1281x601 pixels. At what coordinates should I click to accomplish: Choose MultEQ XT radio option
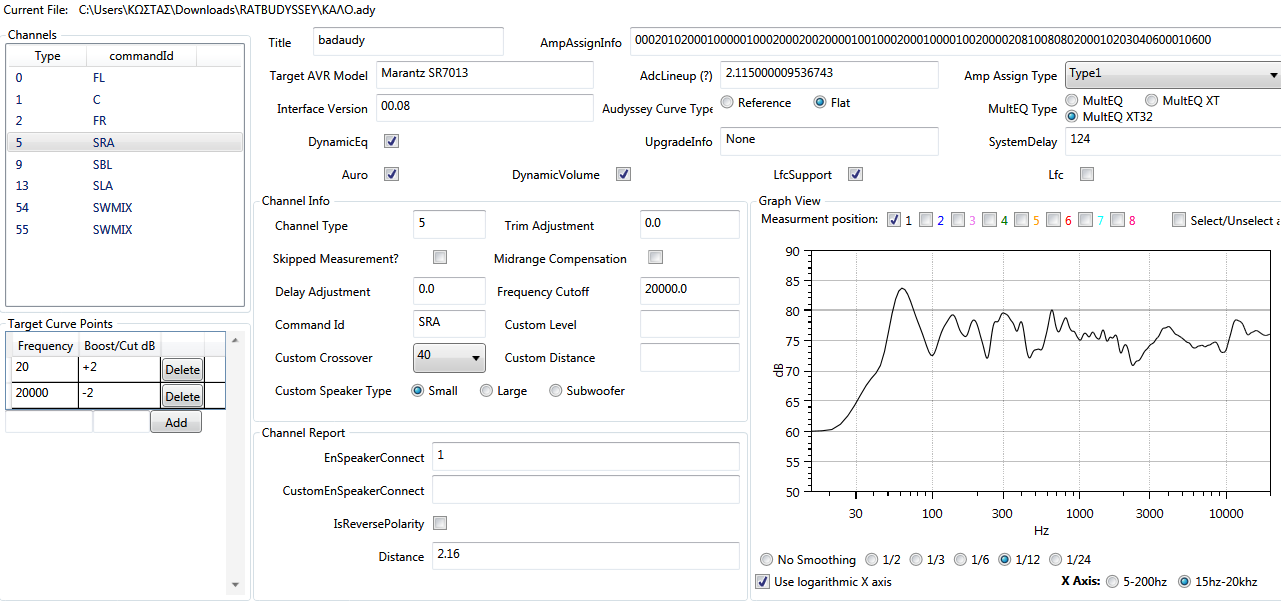click(x=1152, y=101)
